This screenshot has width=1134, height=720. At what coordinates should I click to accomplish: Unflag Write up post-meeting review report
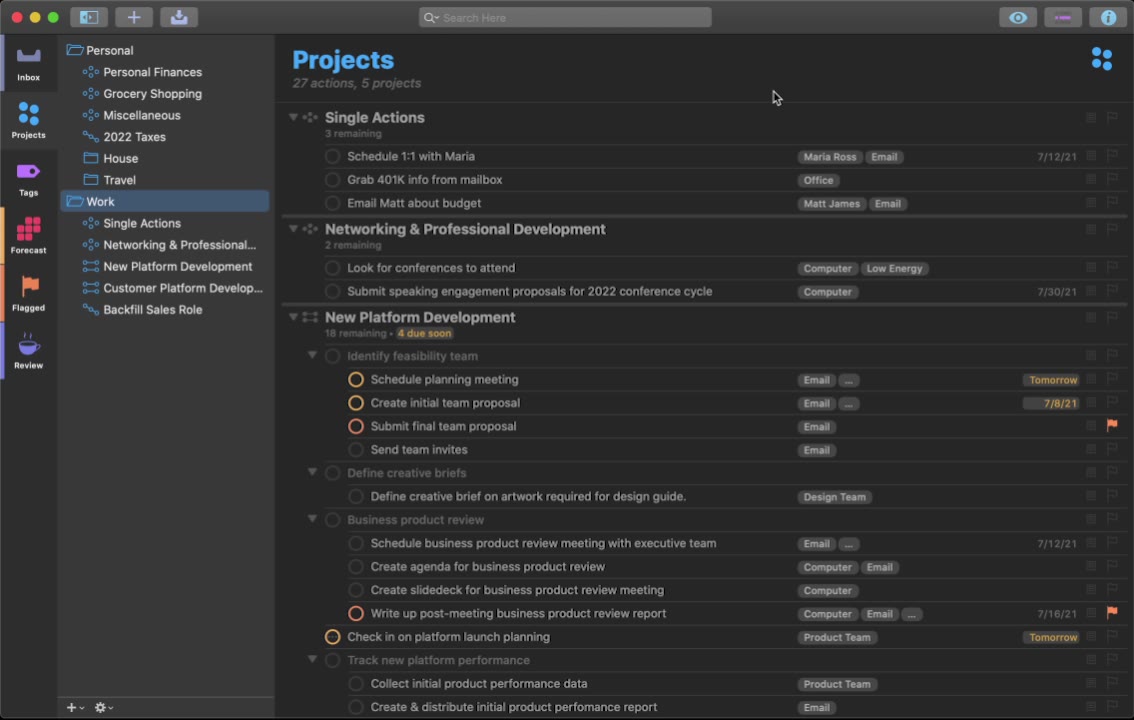coord(1112,612)
